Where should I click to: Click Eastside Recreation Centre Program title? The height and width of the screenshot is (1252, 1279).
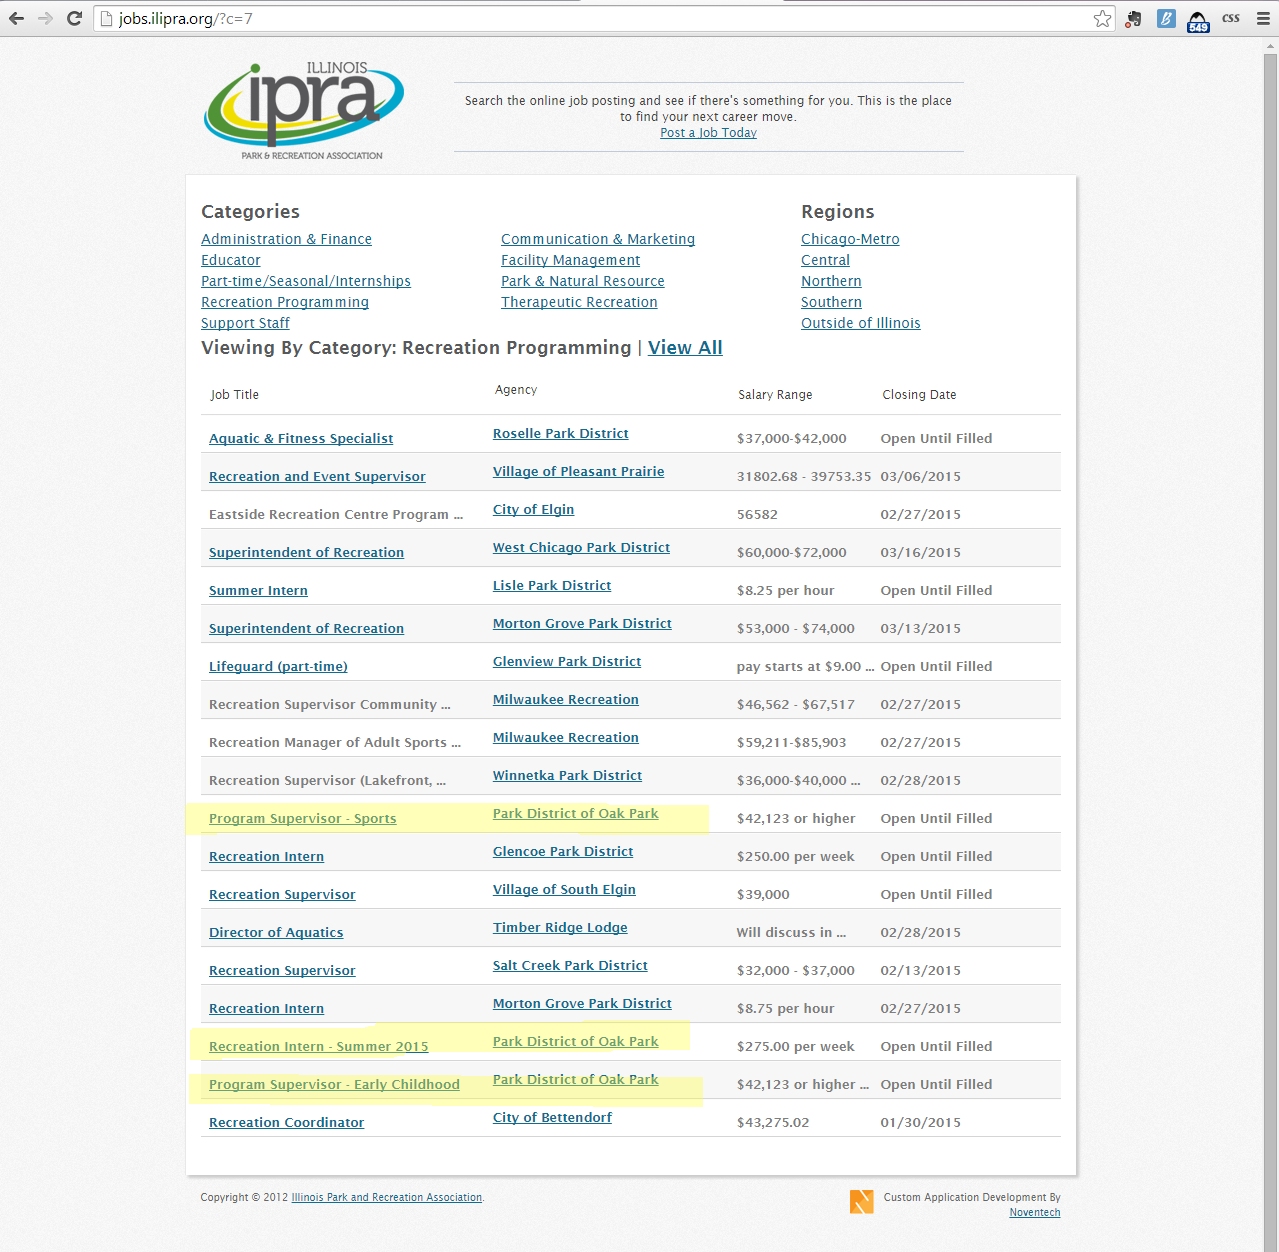click(x=336, y=514)
